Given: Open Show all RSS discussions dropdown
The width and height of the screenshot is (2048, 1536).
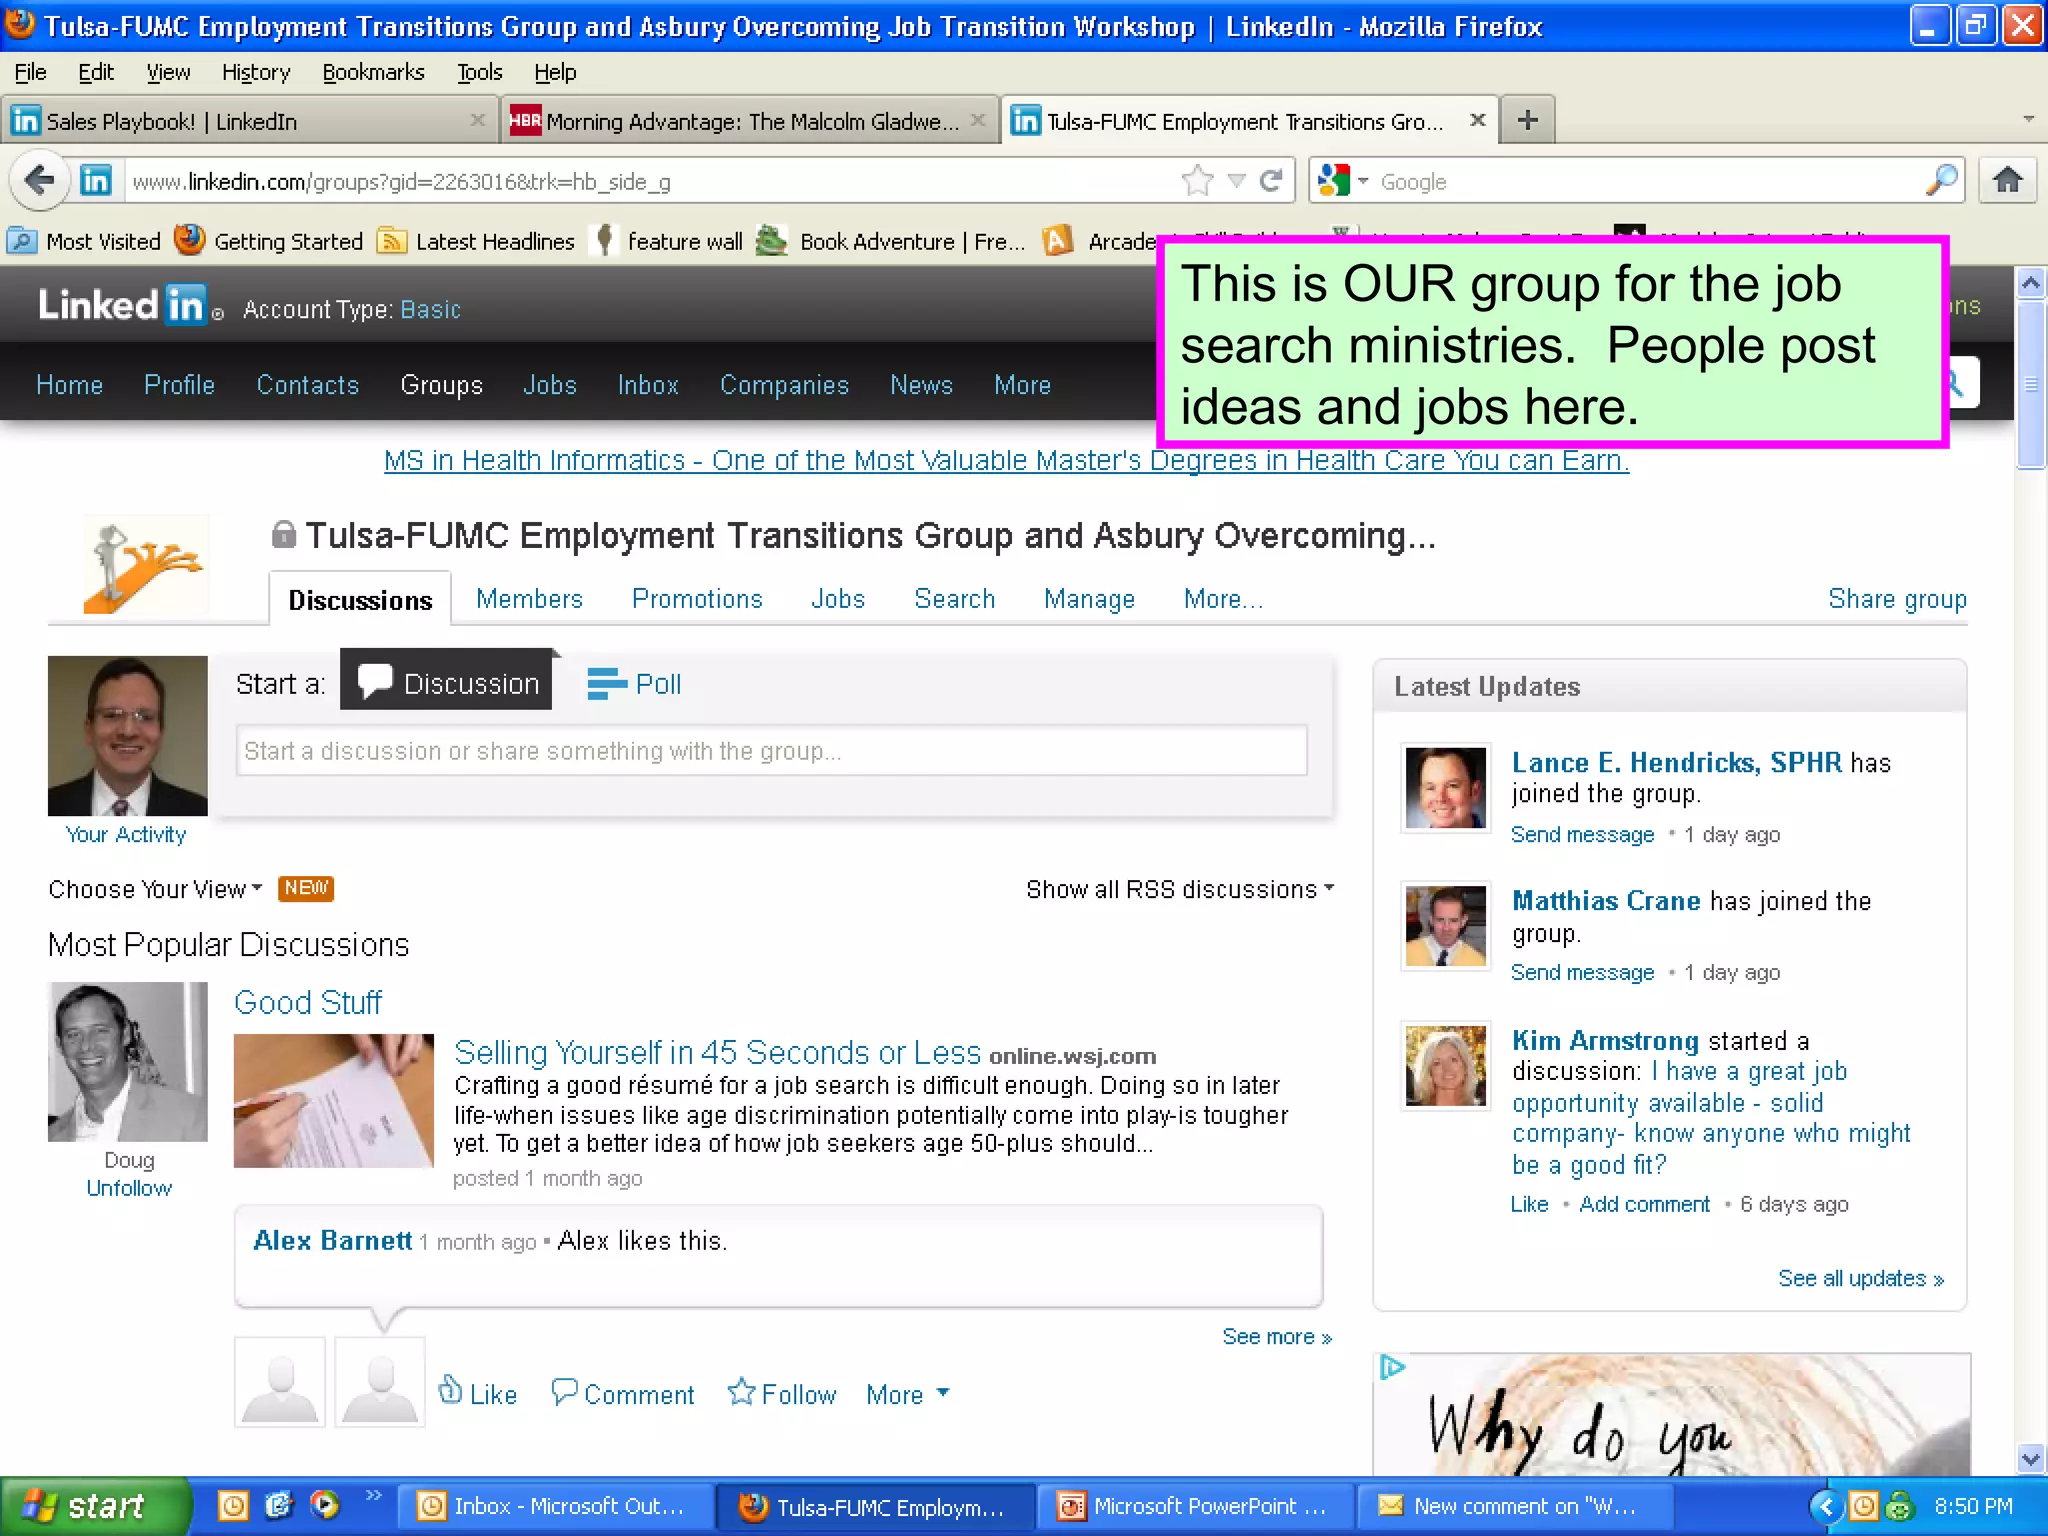Looking at the screenshot, I should (x=1180, y=889).
